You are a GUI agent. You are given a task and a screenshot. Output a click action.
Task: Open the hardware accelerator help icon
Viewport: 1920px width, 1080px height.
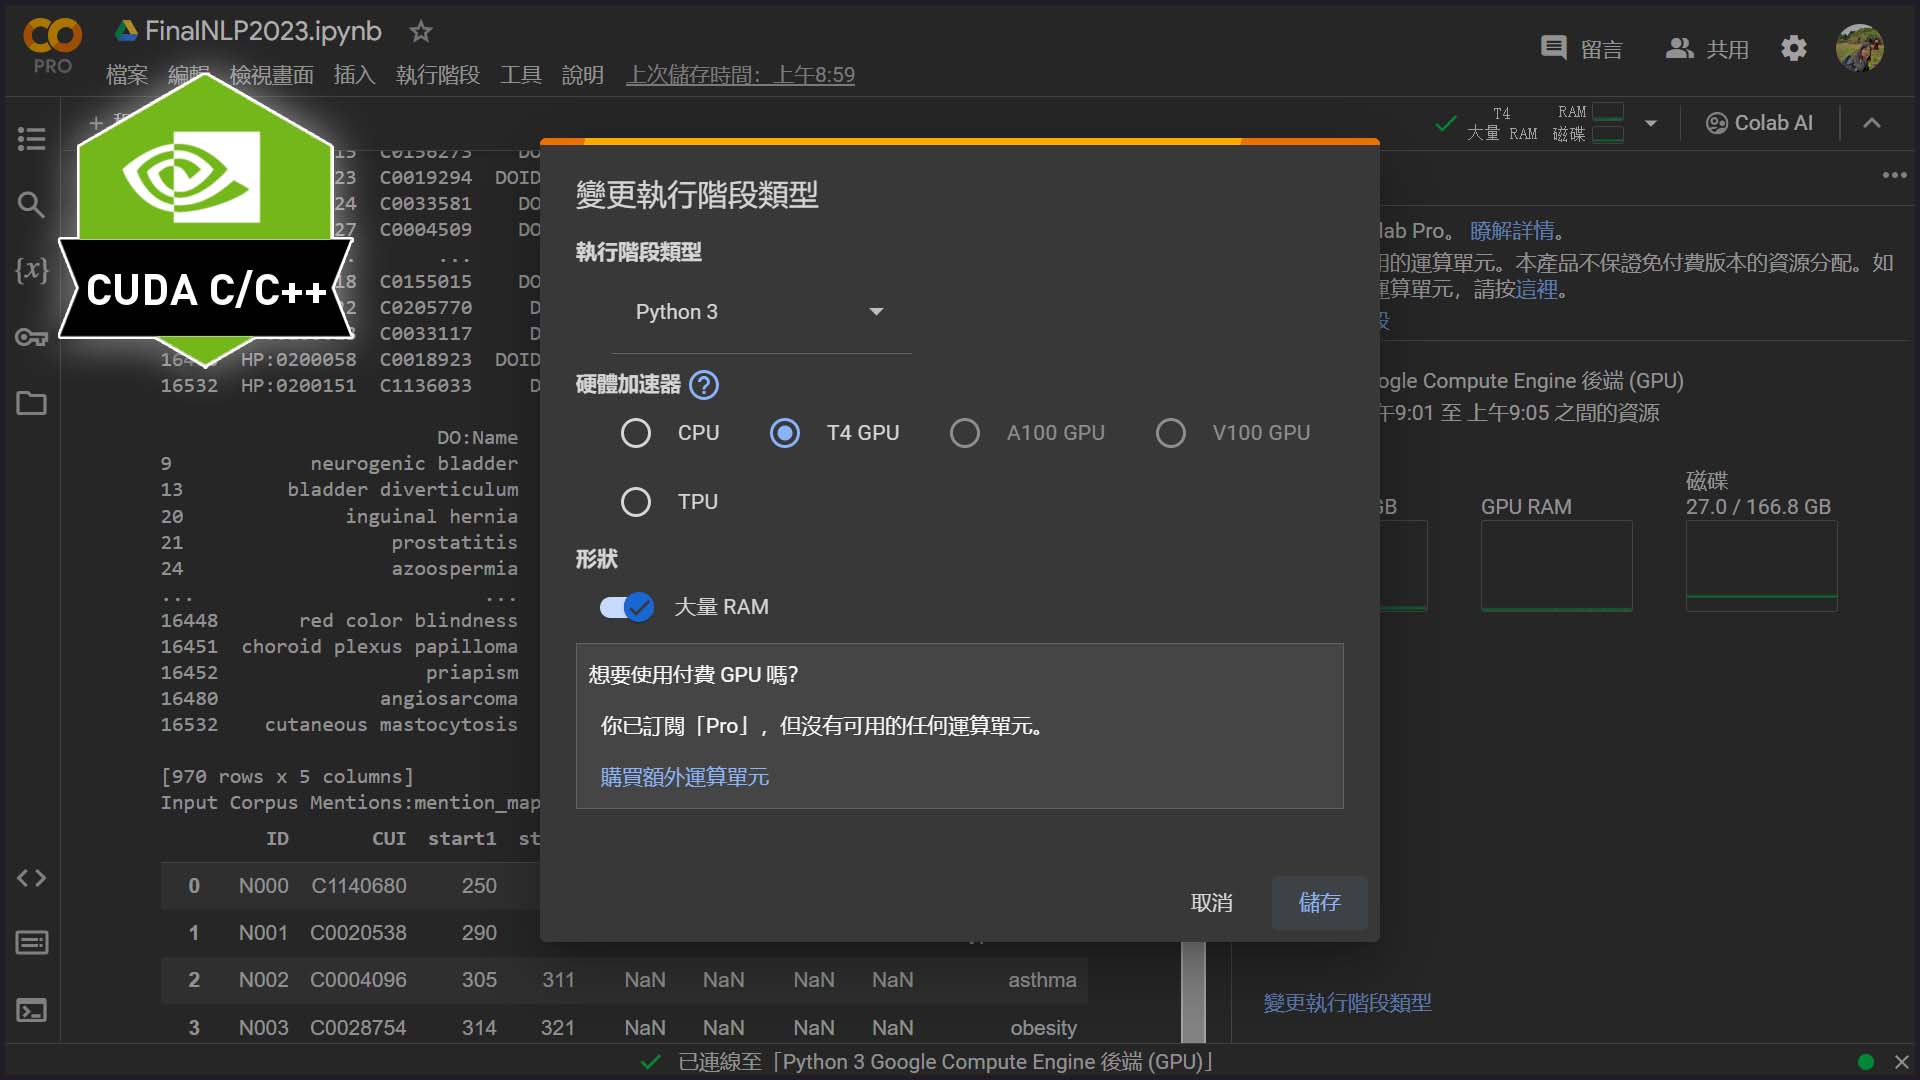[x=704, y=385]
